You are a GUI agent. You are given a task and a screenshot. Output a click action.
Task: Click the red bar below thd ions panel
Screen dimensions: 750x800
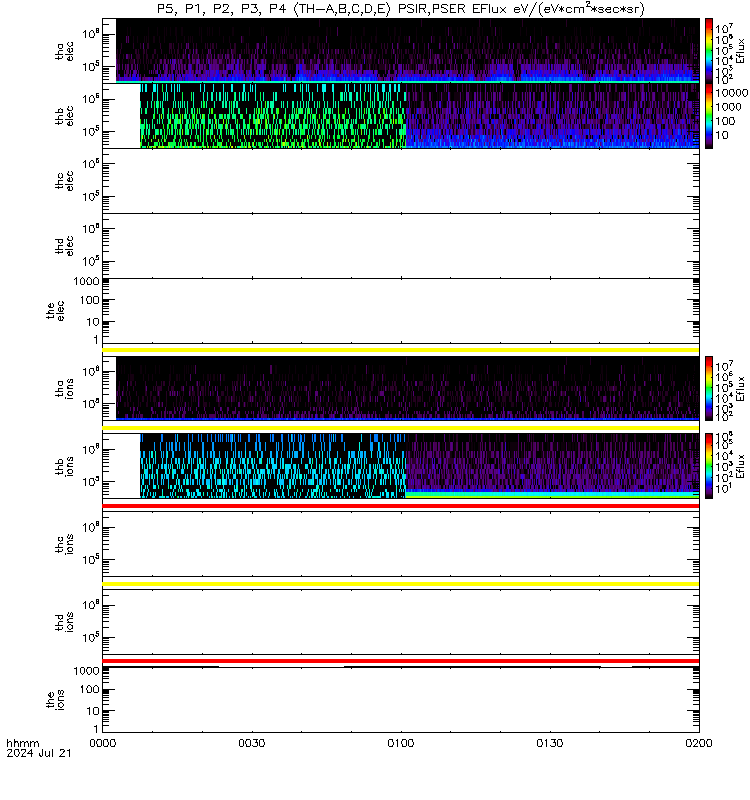pyautogui.click(x=401, y=661)
